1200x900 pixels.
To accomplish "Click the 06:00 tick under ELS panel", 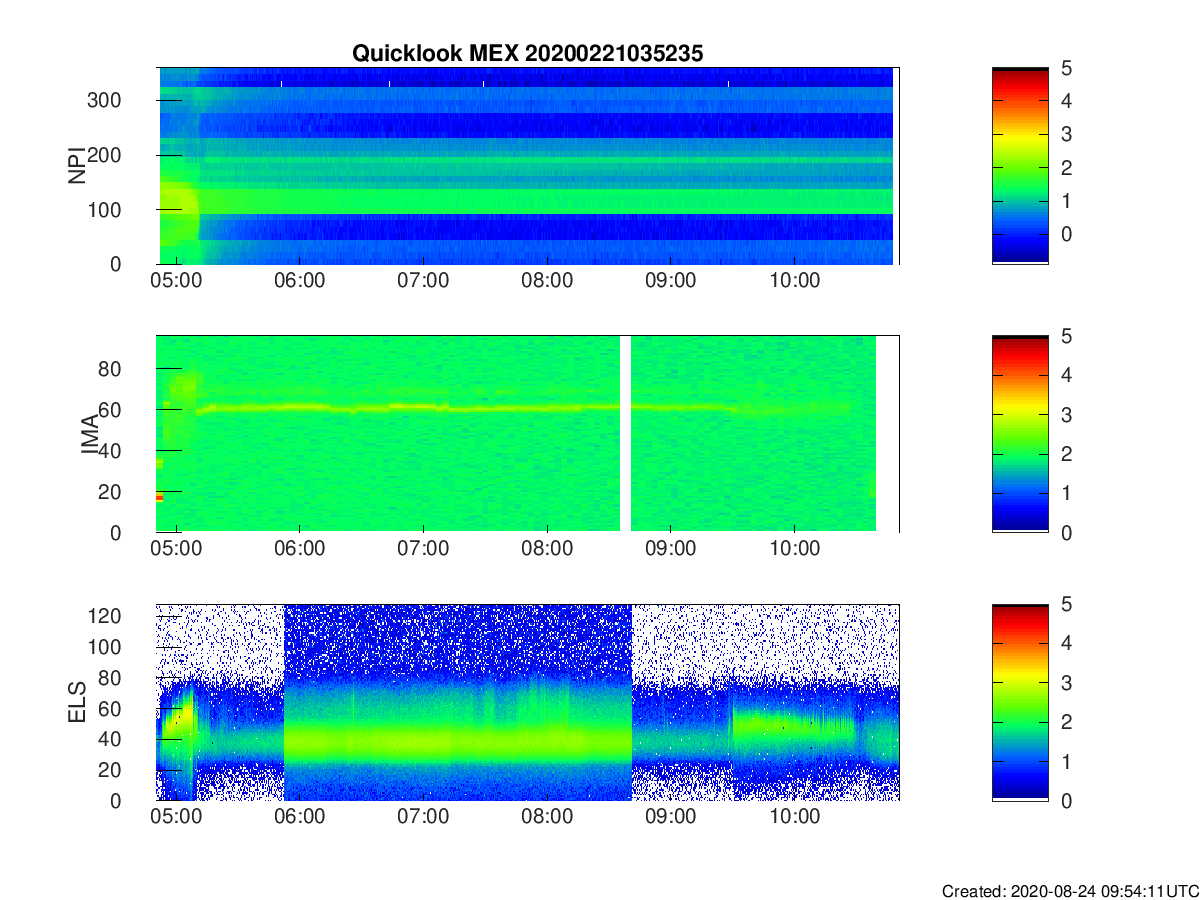I will click(x=299, y=817).
